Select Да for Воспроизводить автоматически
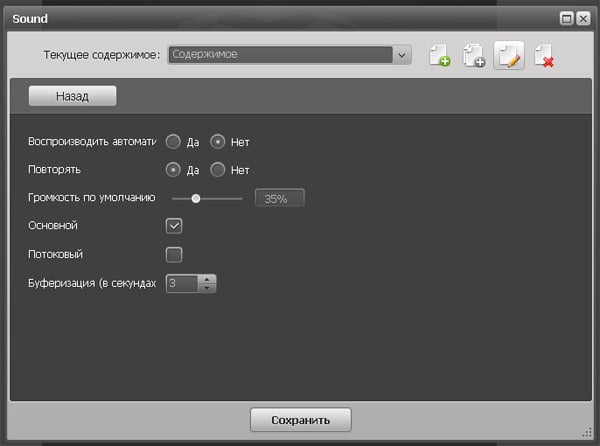This screenshot has height=446, width=600. [x=173, y=142]
